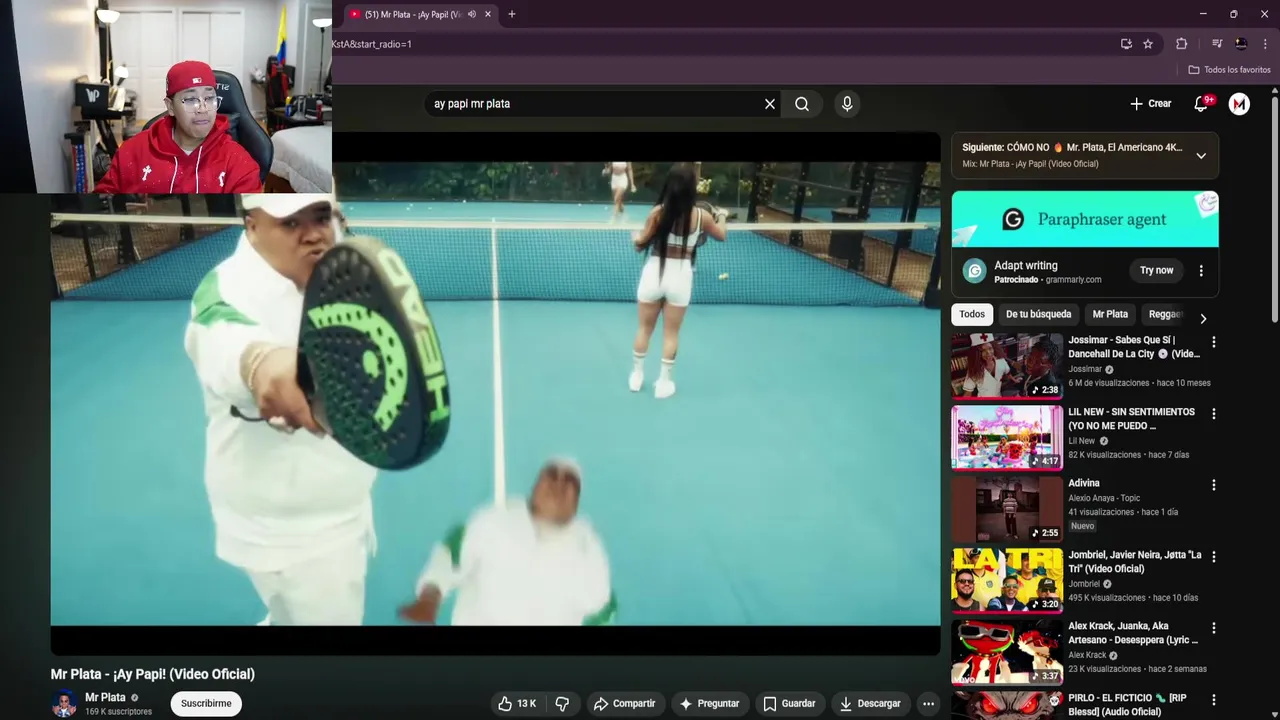Open the browser extensions puzzle icon

[1181, 44]
